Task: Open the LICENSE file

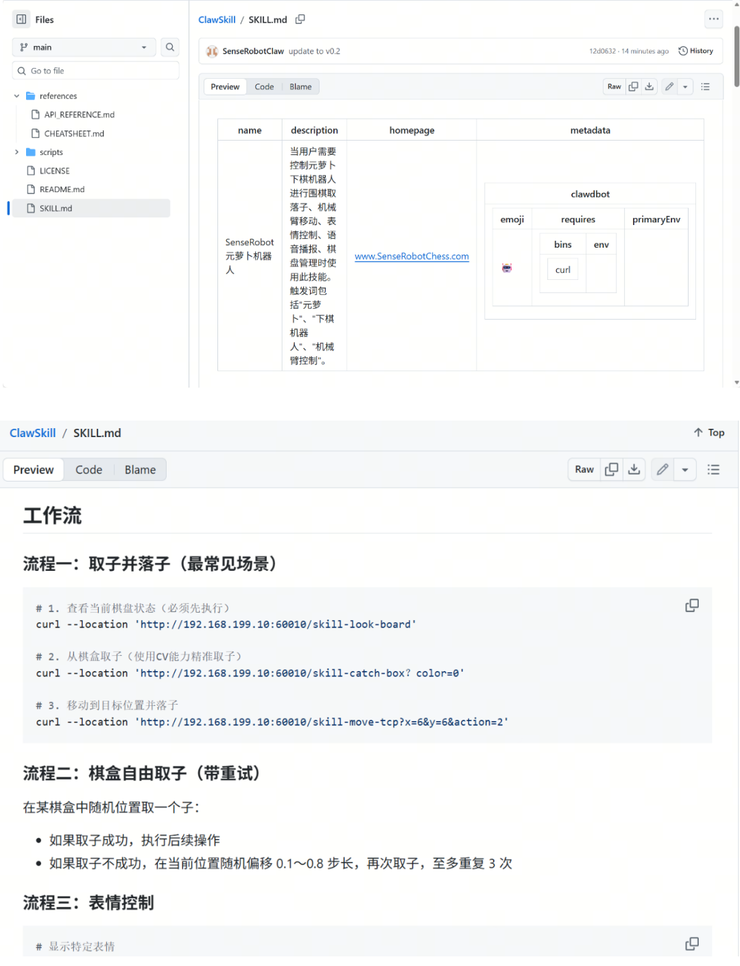Action: tap(54, 171)
